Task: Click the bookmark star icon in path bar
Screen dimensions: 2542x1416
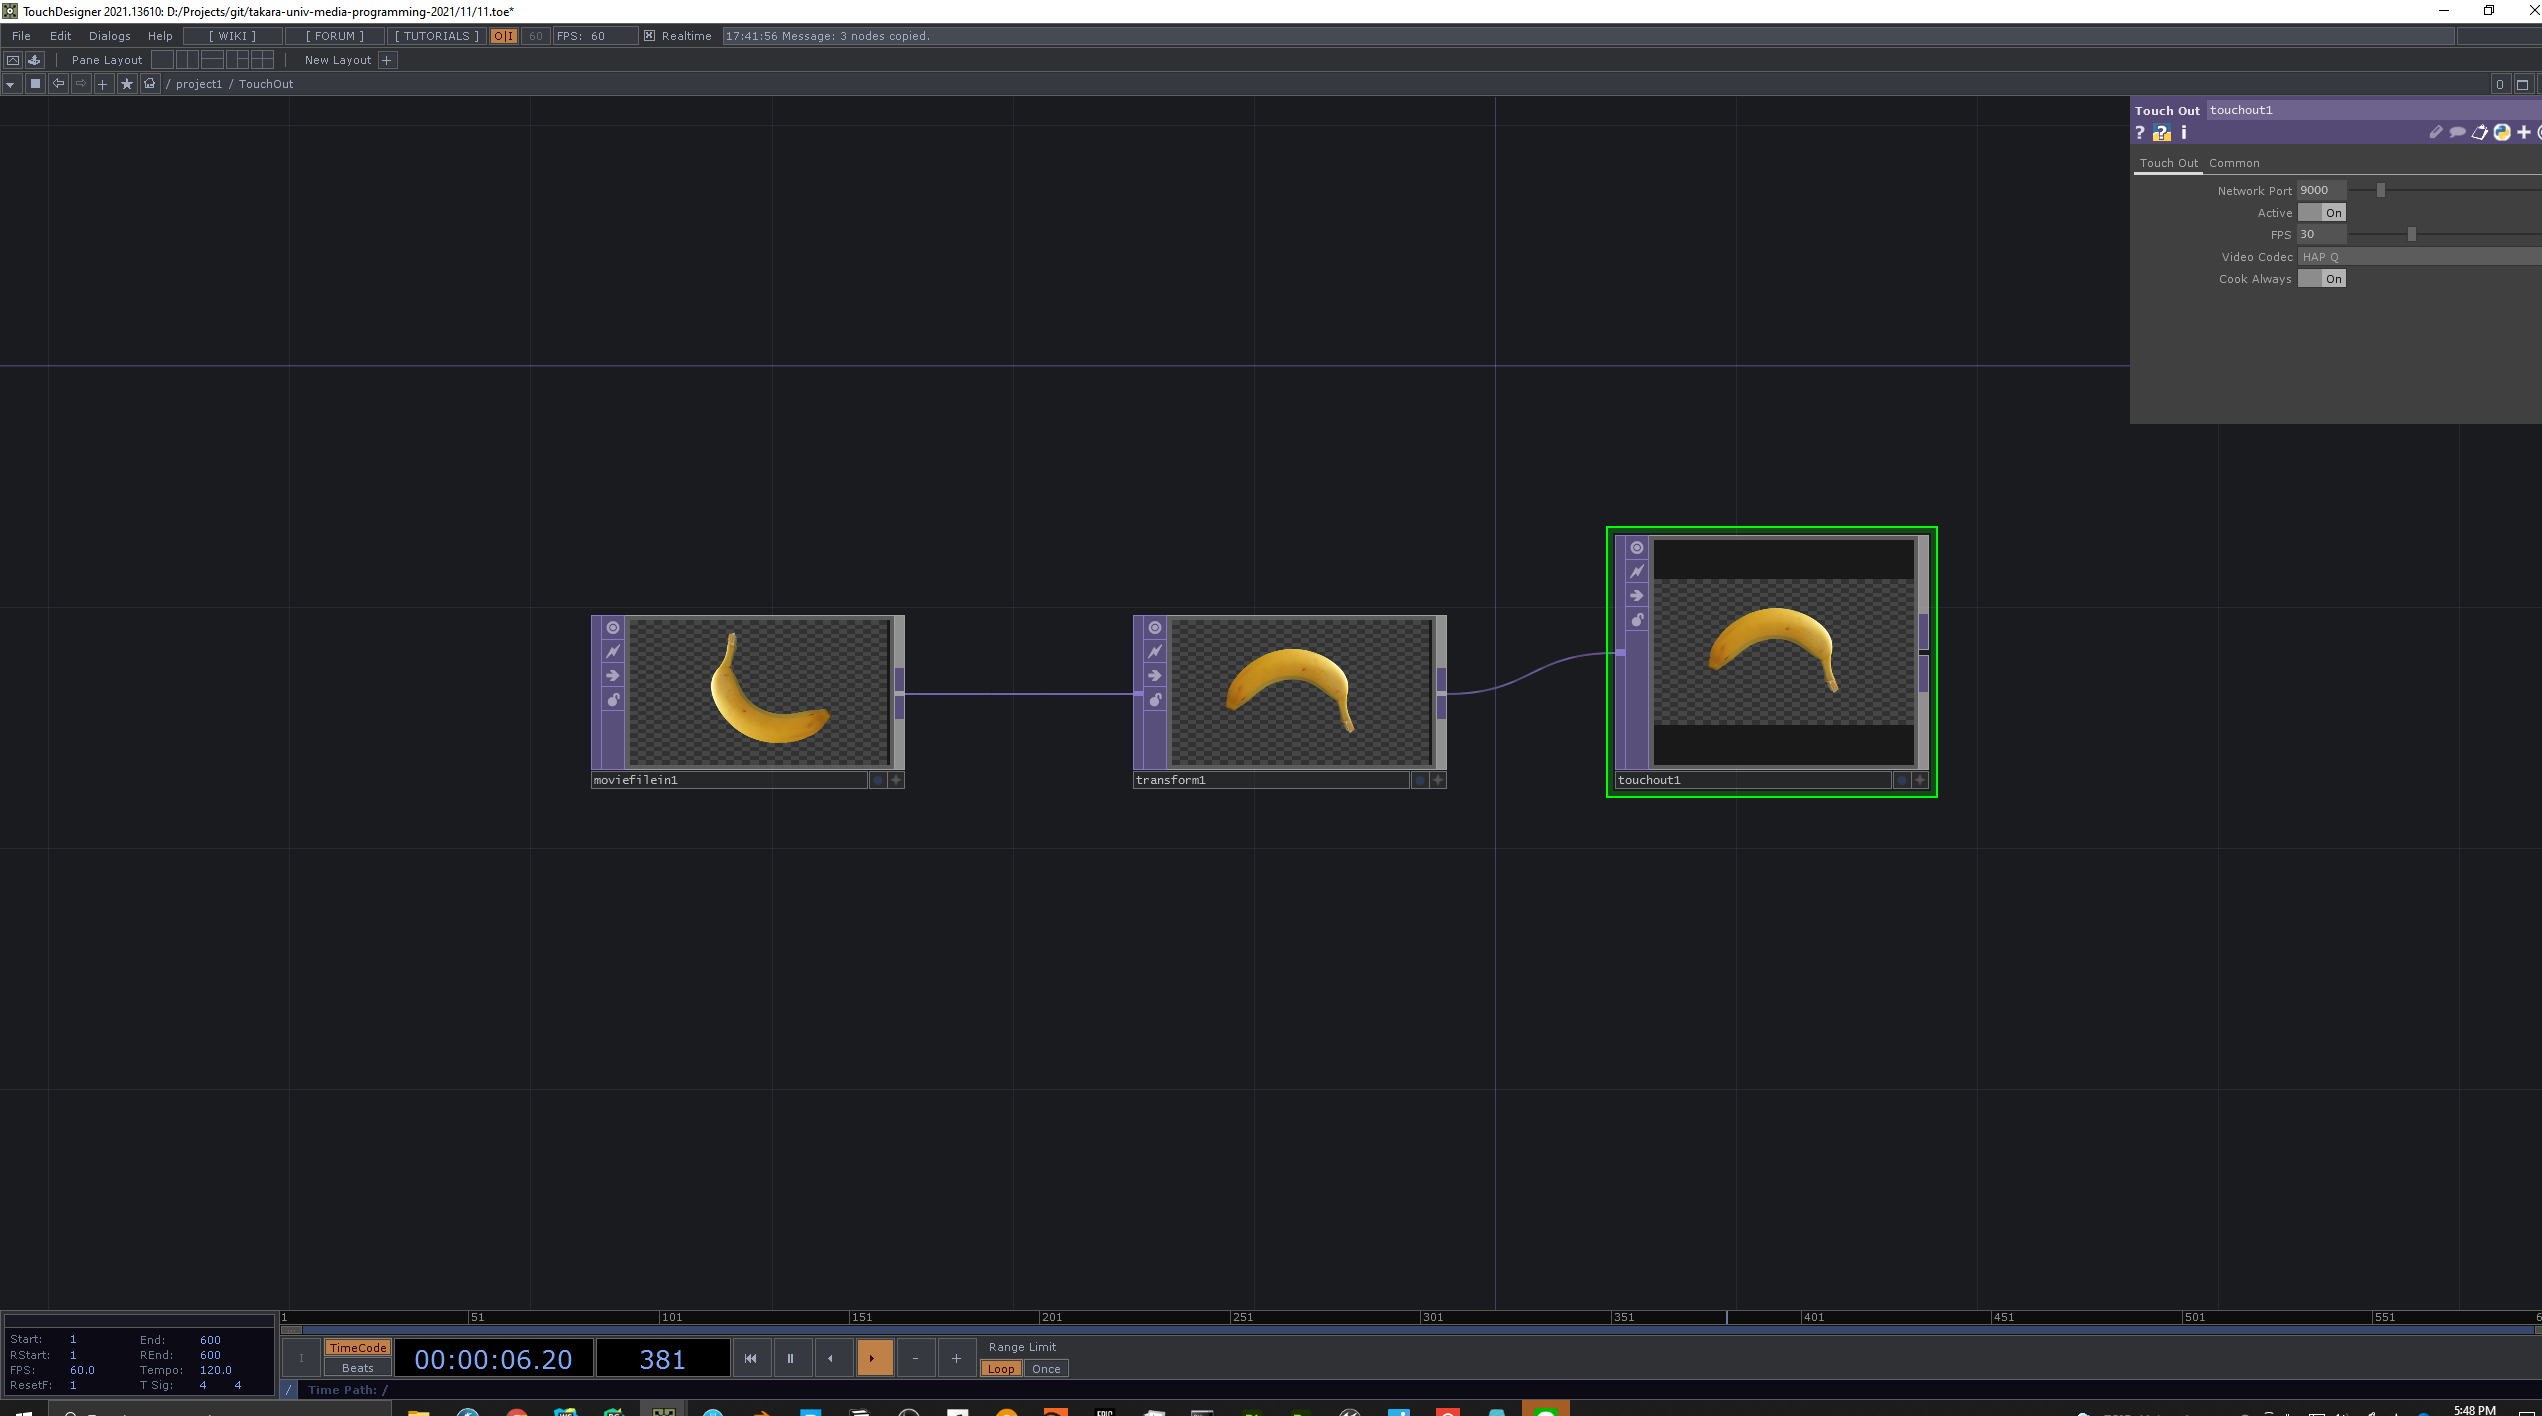Action: point(126,84)
